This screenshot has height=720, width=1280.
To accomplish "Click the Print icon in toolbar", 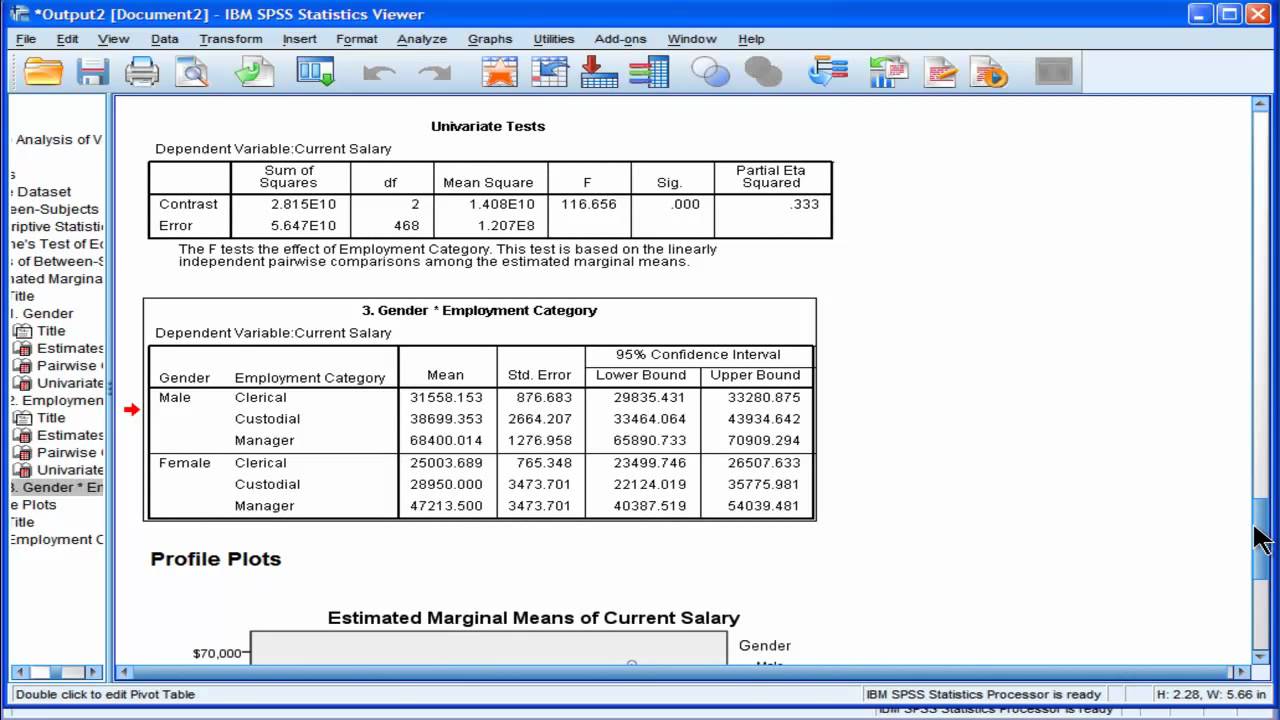I will tap(142, 73).
